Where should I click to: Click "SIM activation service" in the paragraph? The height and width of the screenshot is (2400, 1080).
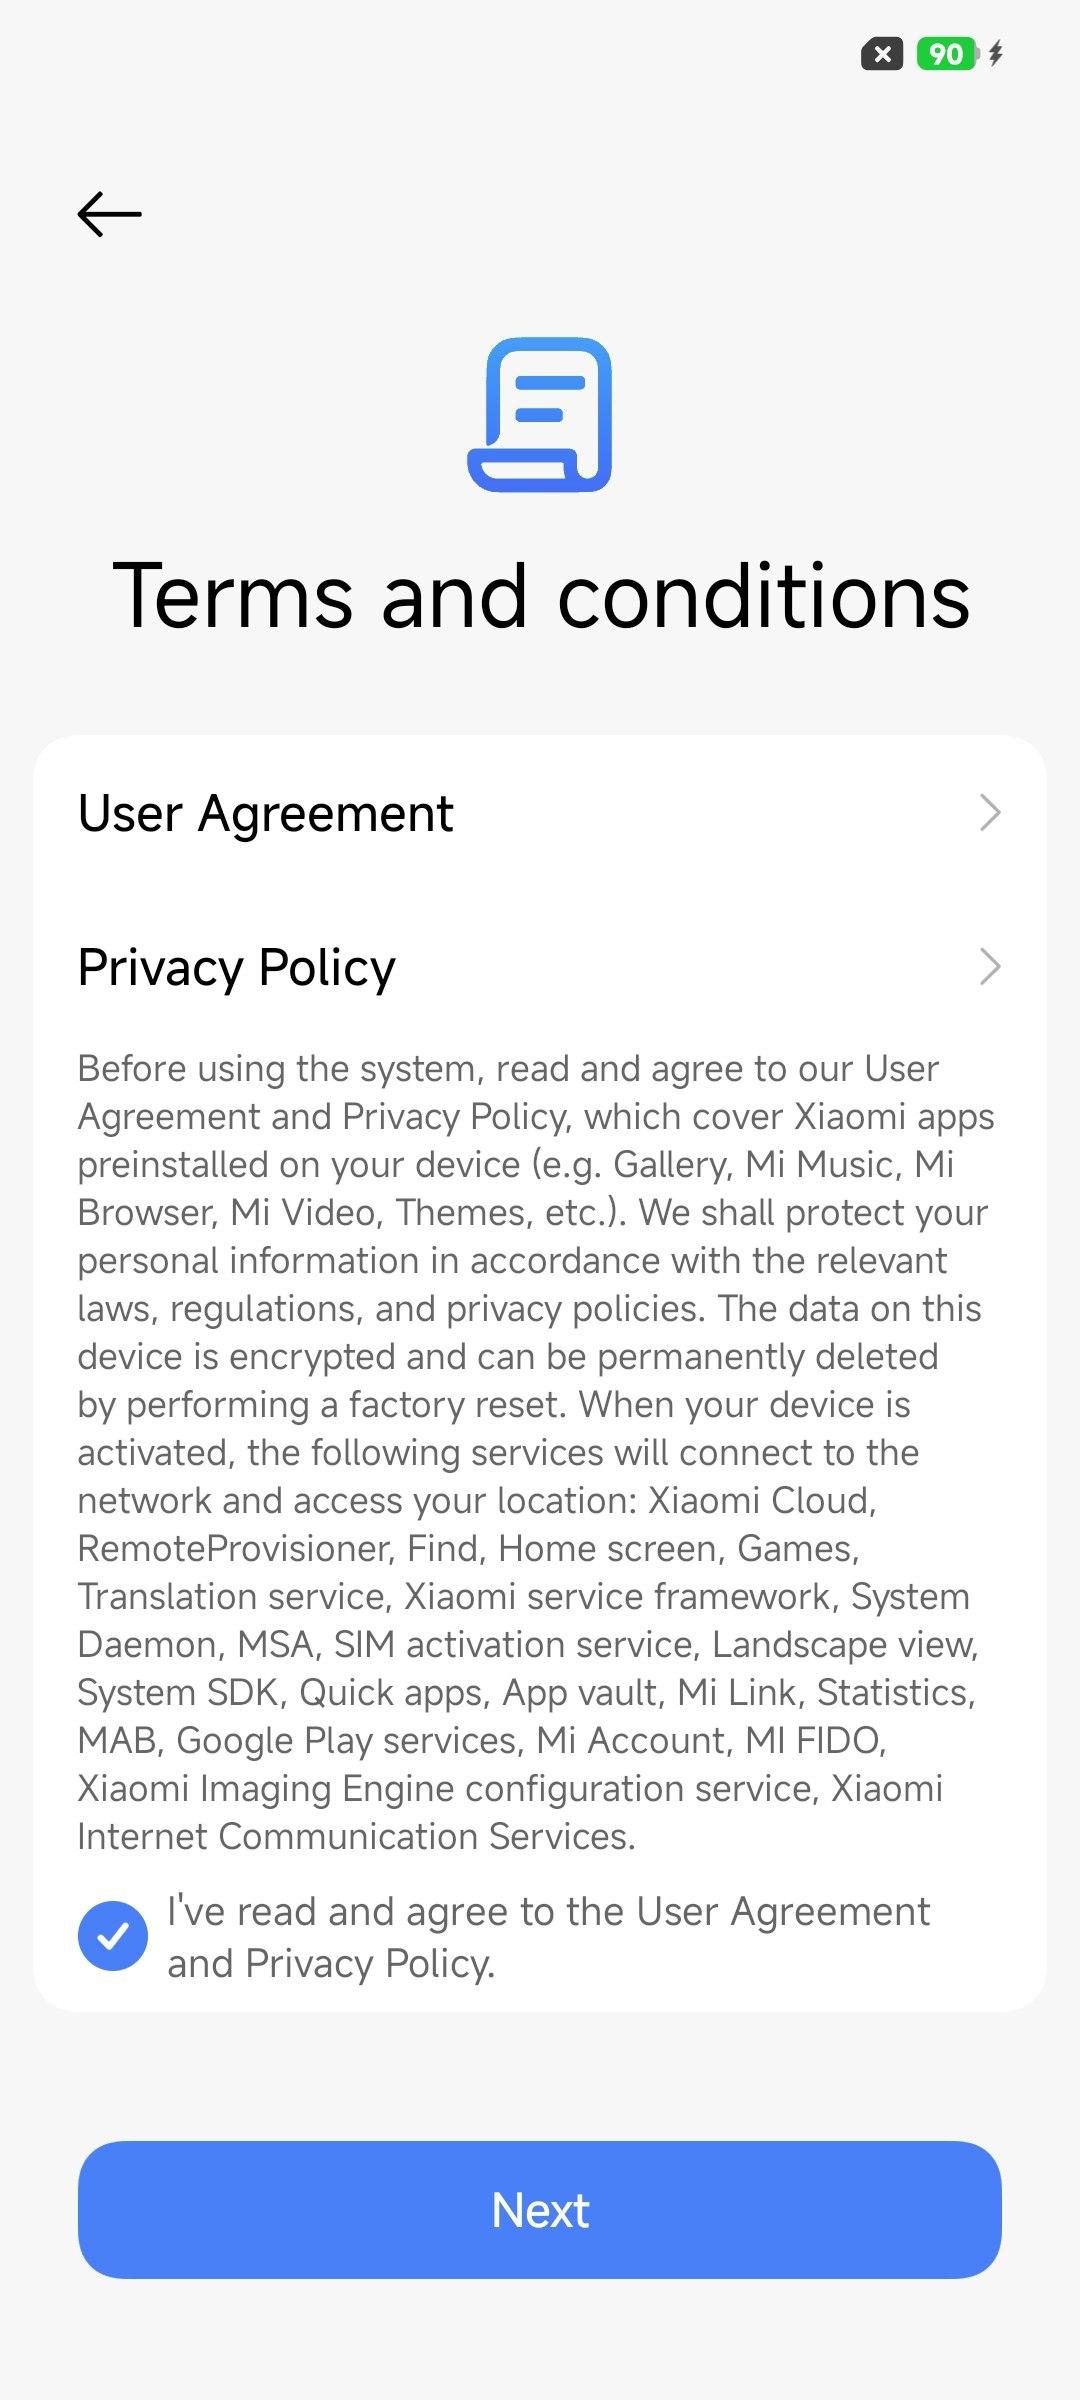coord(514,1644)
